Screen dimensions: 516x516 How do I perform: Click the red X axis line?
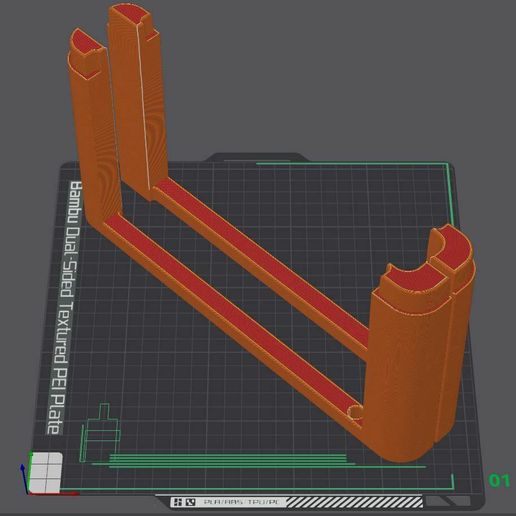pos(53,494)
